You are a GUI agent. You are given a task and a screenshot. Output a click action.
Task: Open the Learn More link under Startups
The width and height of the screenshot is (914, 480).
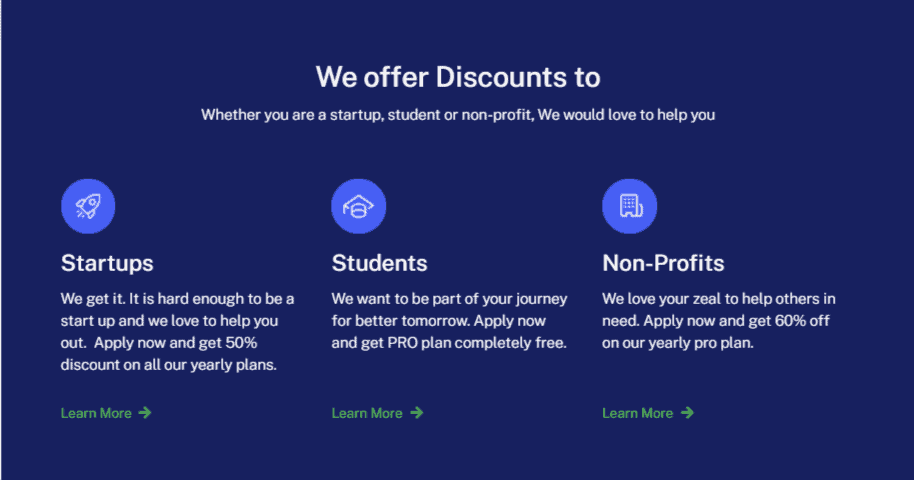pos(96,413)
